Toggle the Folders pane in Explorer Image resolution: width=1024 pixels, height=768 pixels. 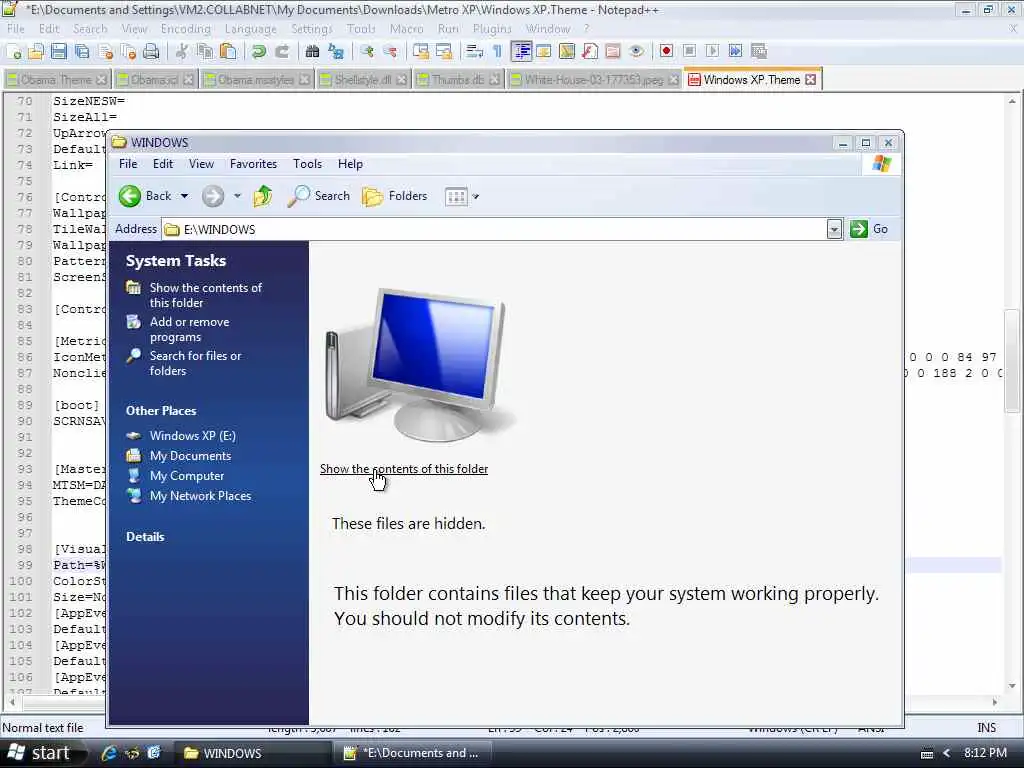coord(394,196)
